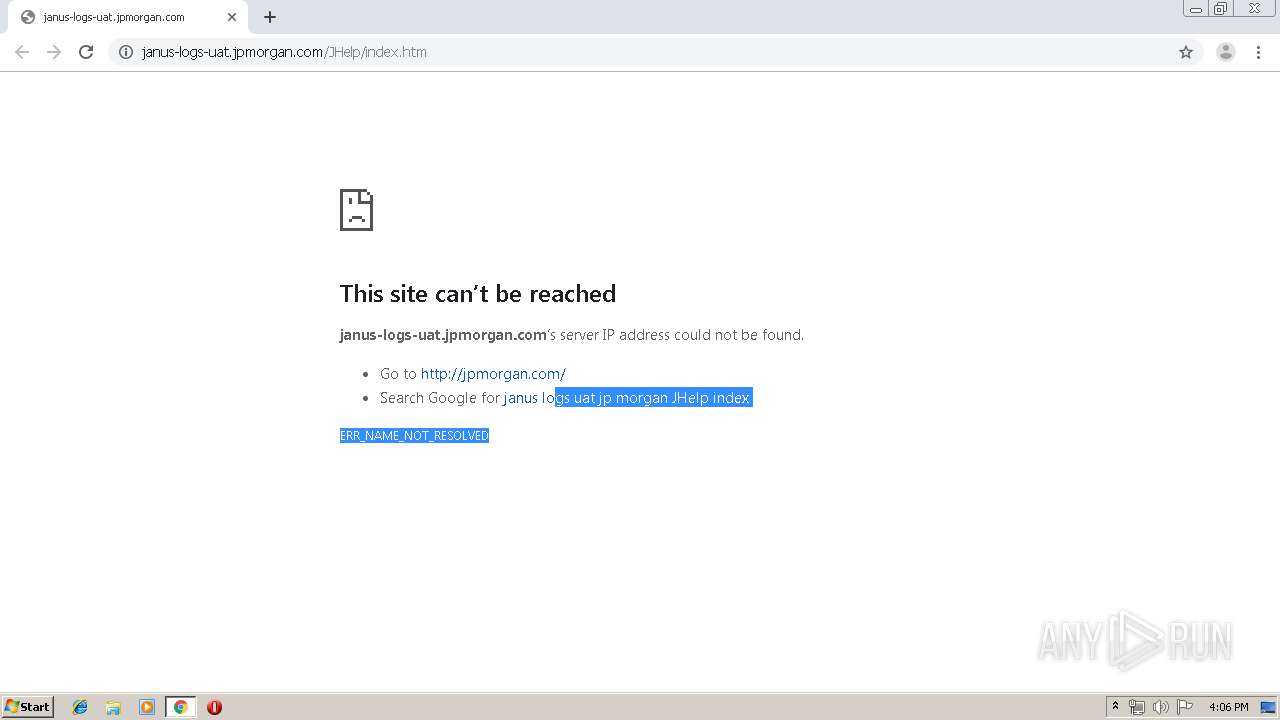The height and width of the screenshot is (720, 1280).
Task: Close the Chrome window
Action: [1254, 9]
